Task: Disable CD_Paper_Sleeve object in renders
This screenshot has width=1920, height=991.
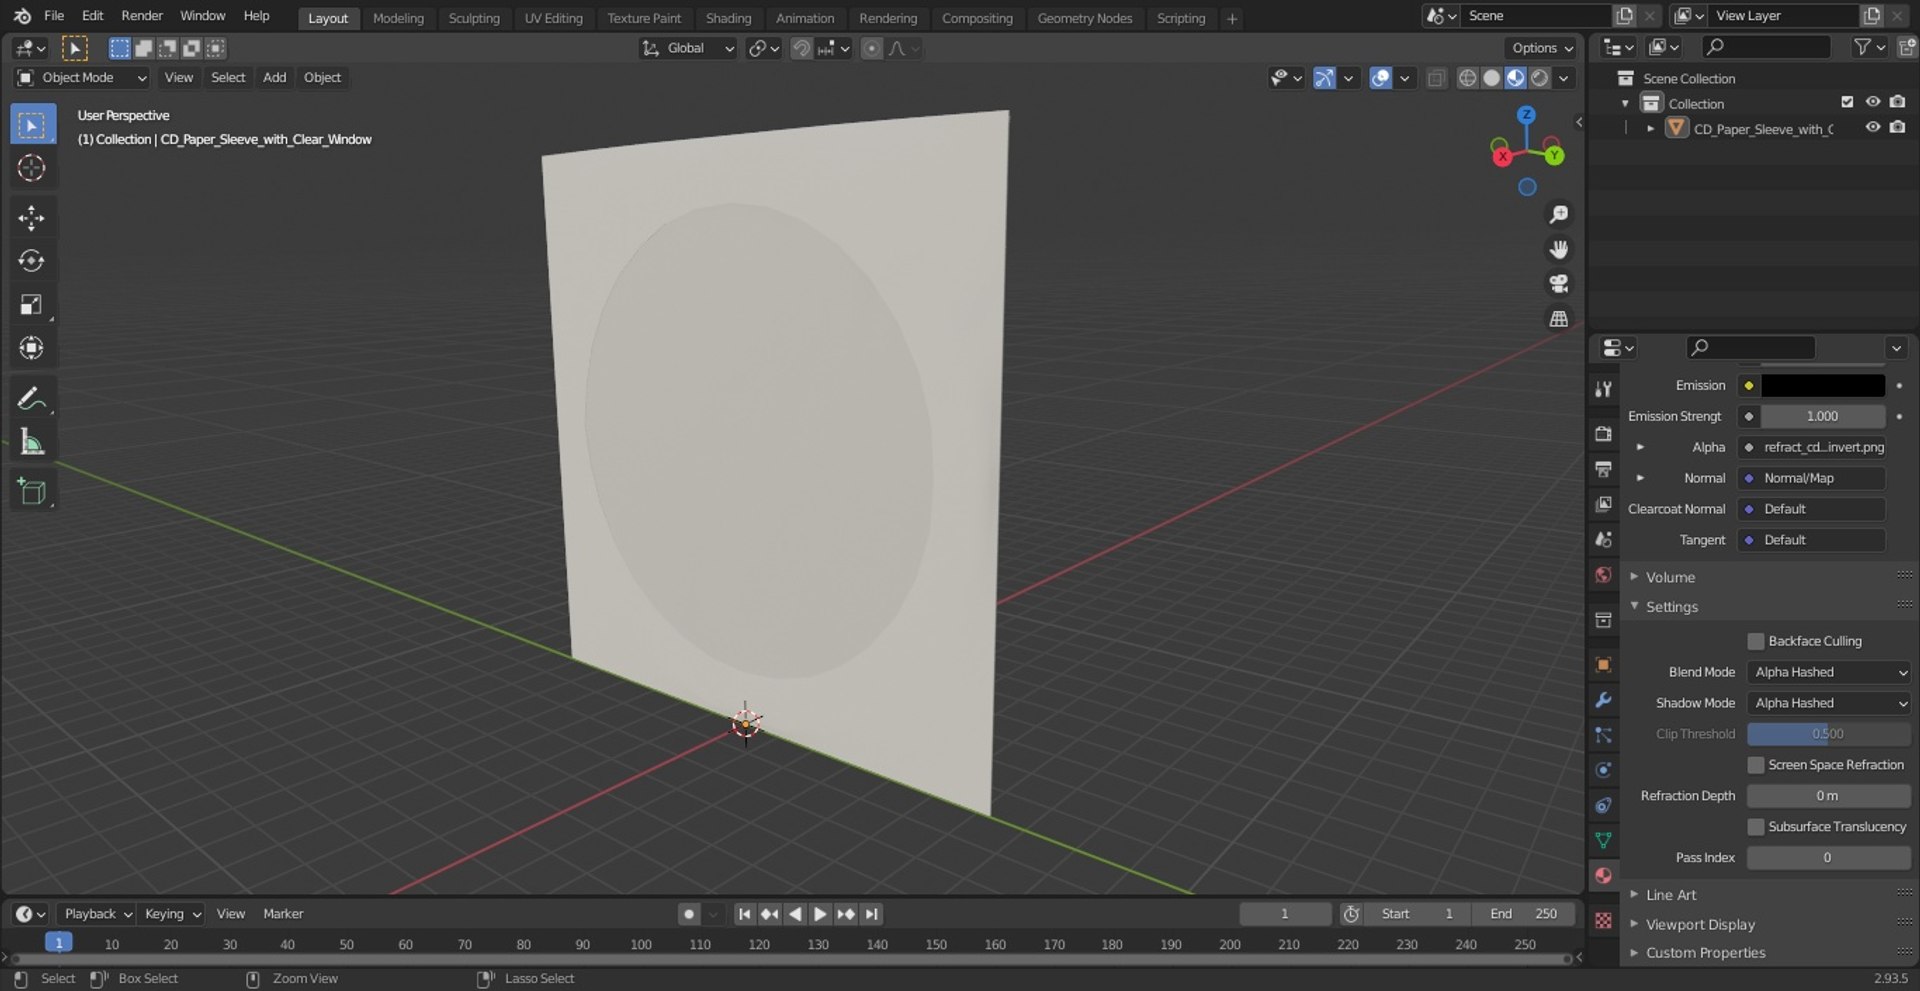Action: (1898, 127)
